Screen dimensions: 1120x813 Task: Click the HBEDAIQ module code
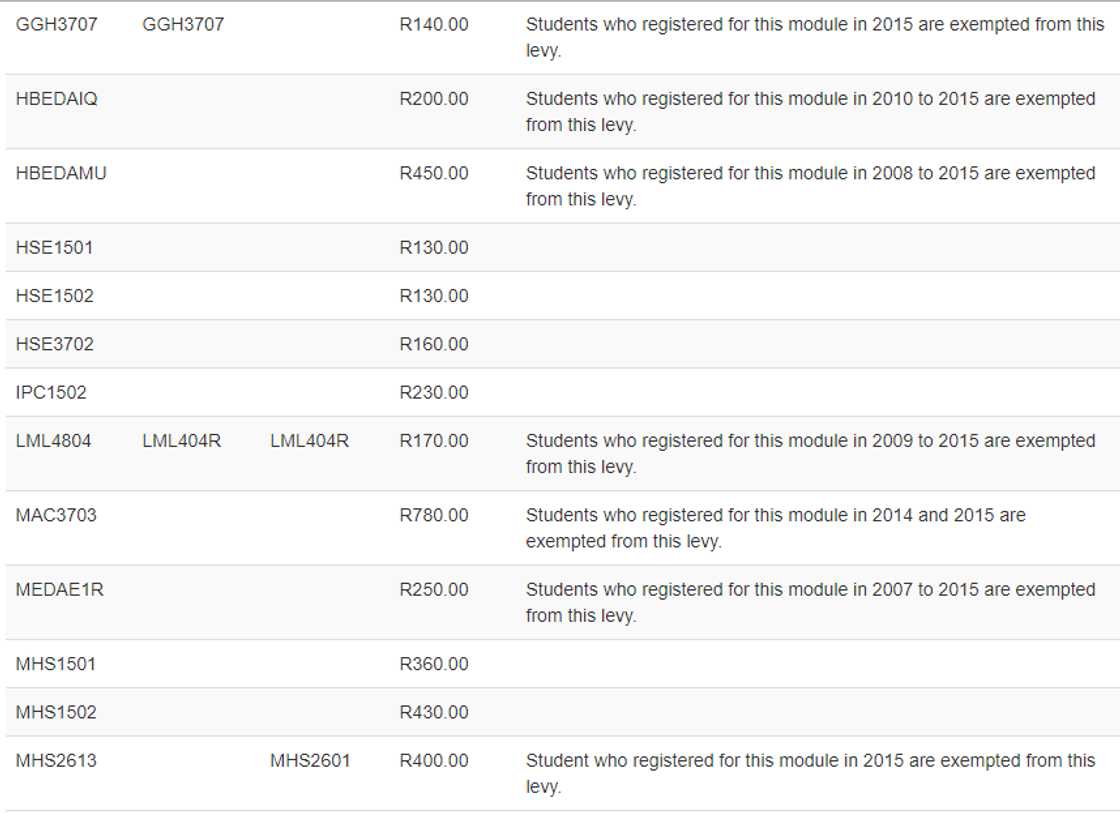57,99
